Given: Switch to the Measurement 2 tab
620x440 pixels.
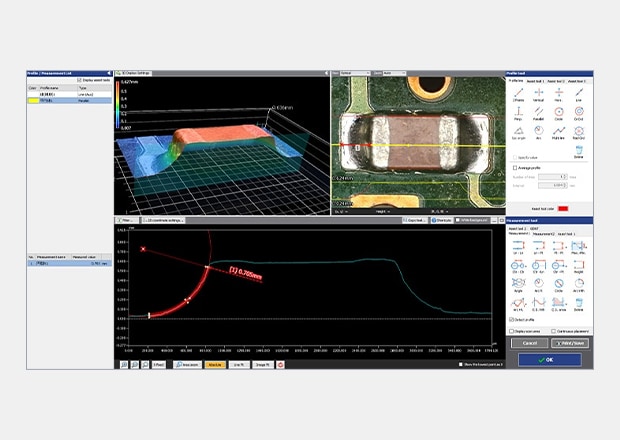Looking at the screenshot, I should tap(546, 233).
